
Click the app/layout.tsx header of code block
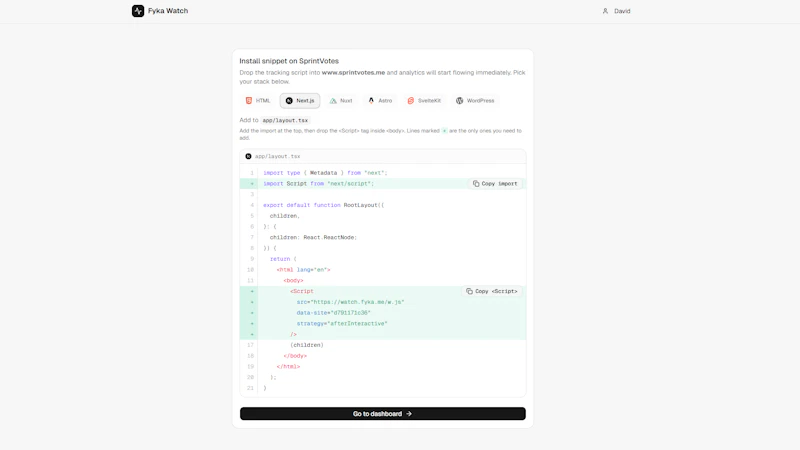tap(383, 156)
